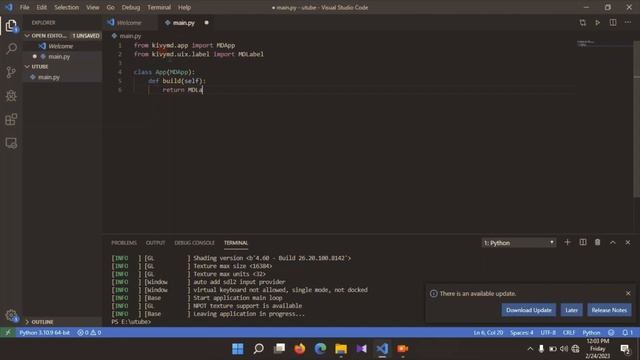Open Visual Studio from taskbar
Viewport: 640px width, 360px height.
[x=362, y=349]
